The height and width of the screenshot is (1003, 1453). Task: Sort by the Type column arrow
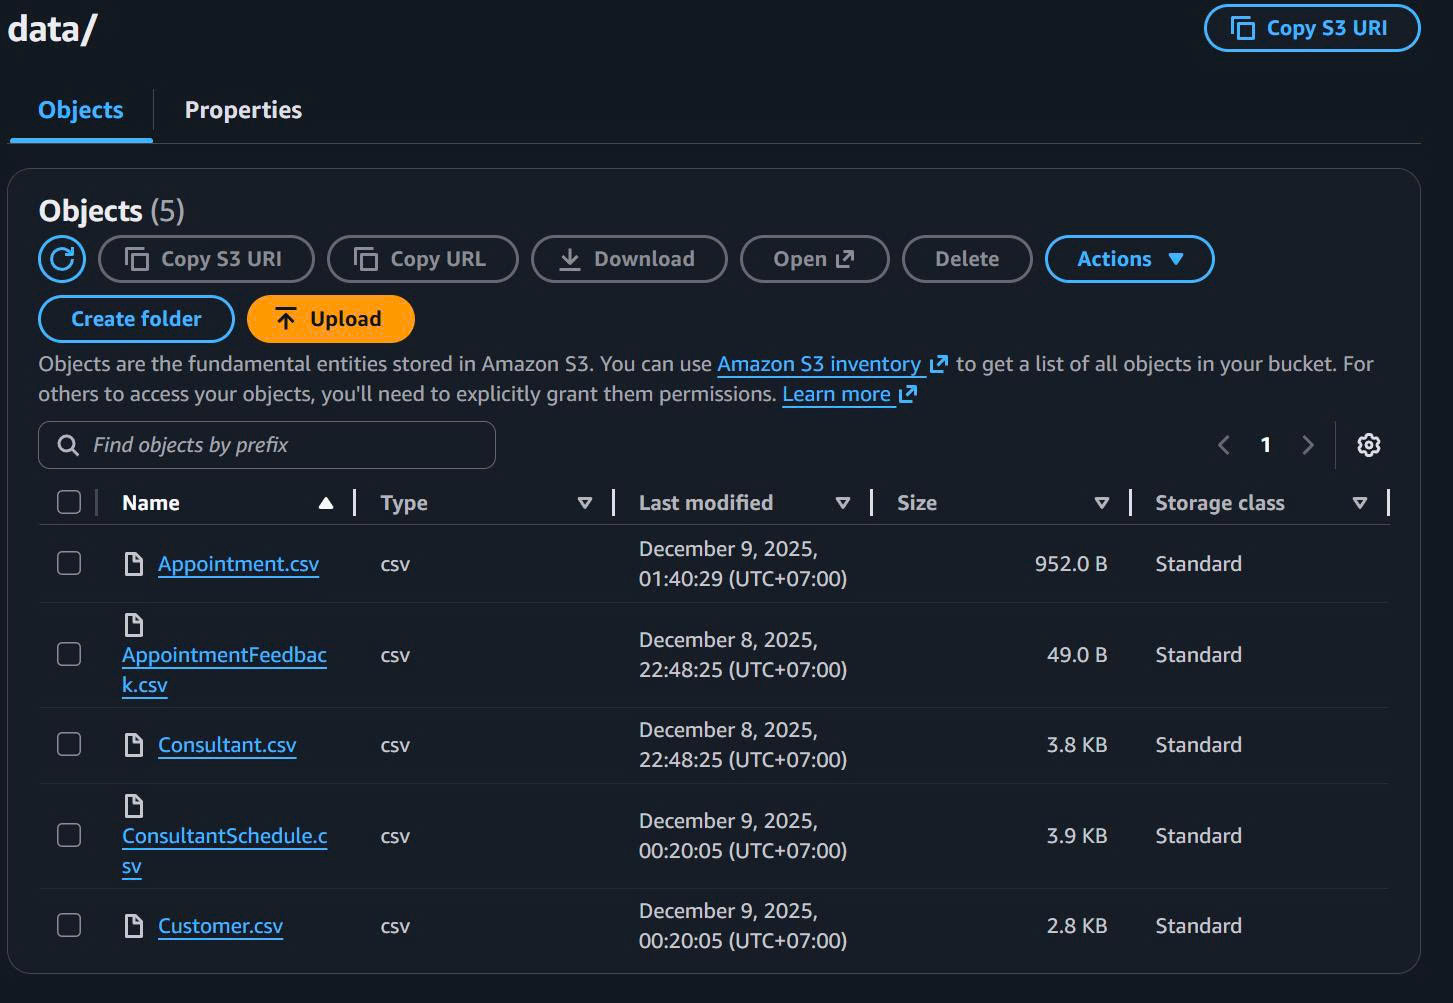(x=585, y=503)
